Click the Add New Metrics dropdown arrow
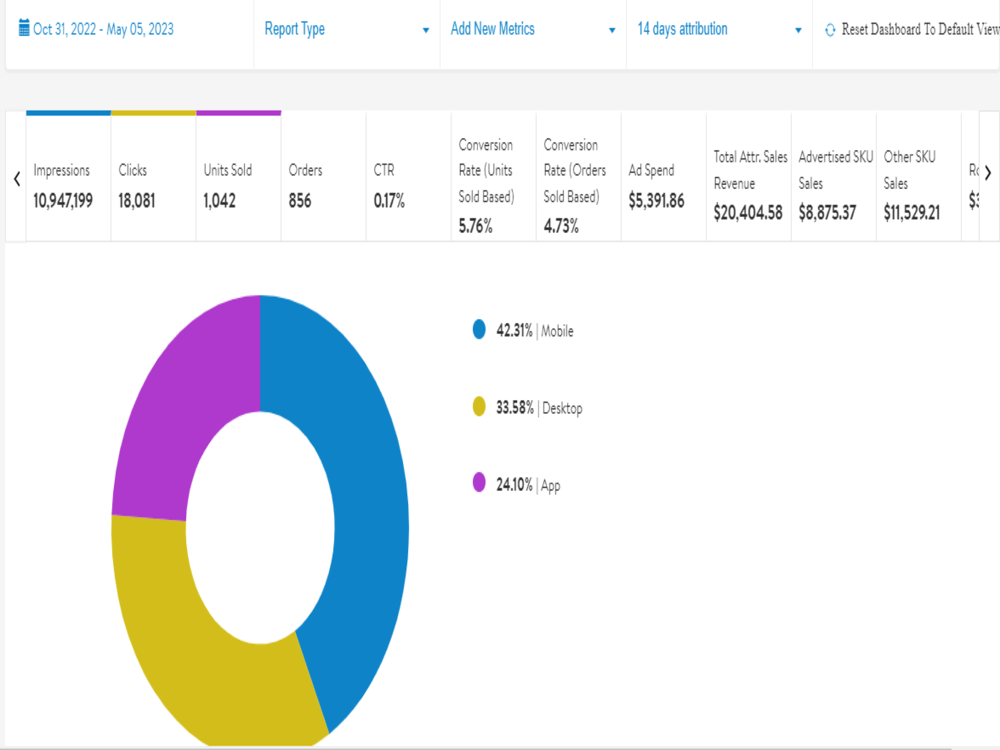 612,31
